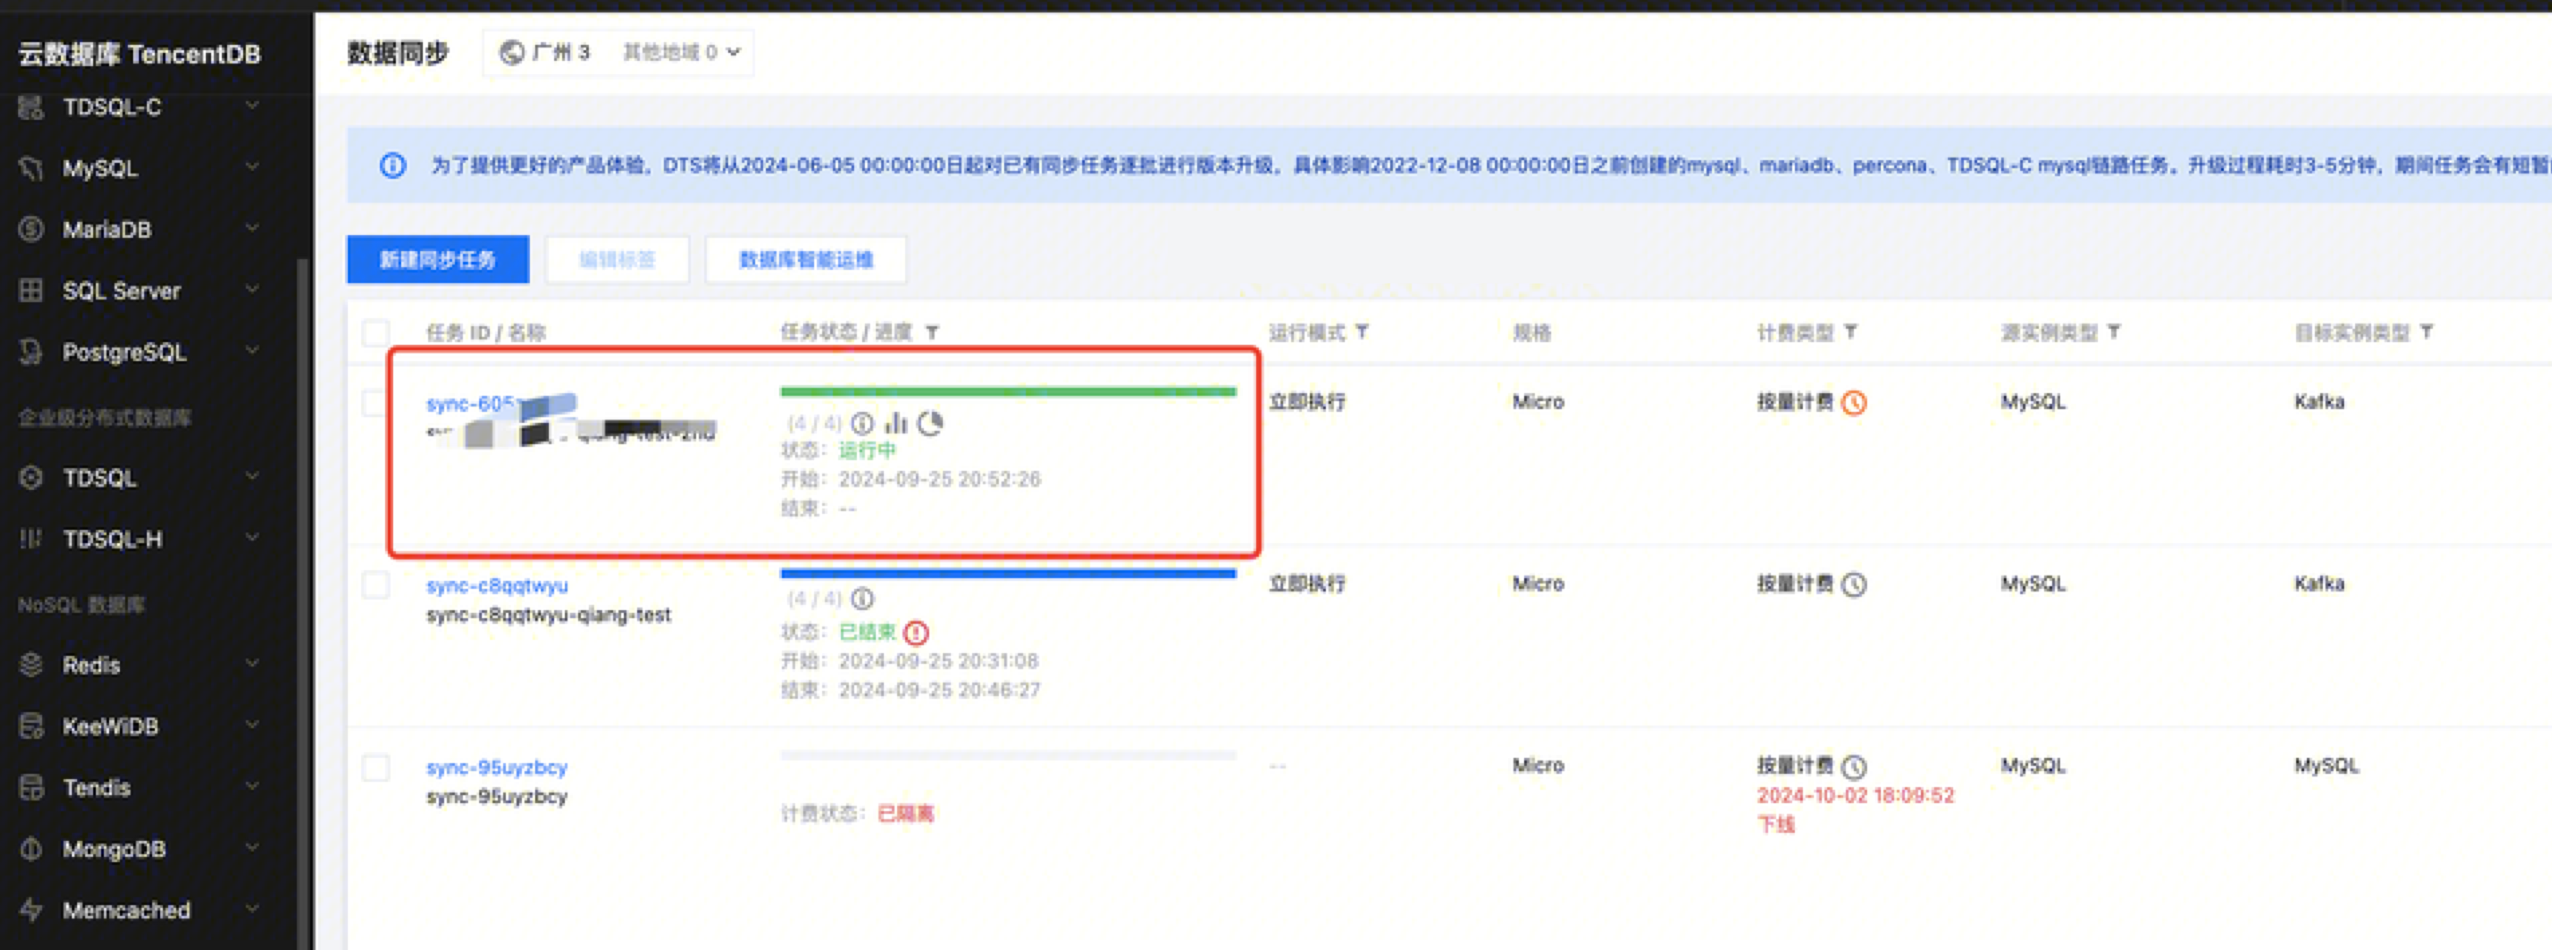2552x950 pixels.
Task: Expand the MongoDB menu chevron
Action: pyautogui.click(x=253, y=847)
